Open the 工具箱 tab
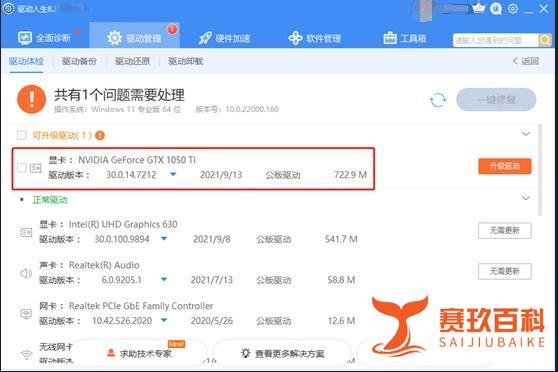The image size is (558, 372). point(405,38)
